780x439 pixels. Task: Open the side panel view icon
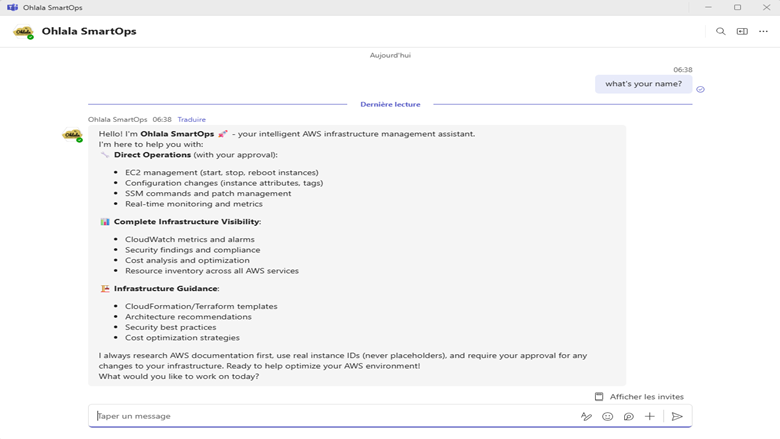point(742,31)
